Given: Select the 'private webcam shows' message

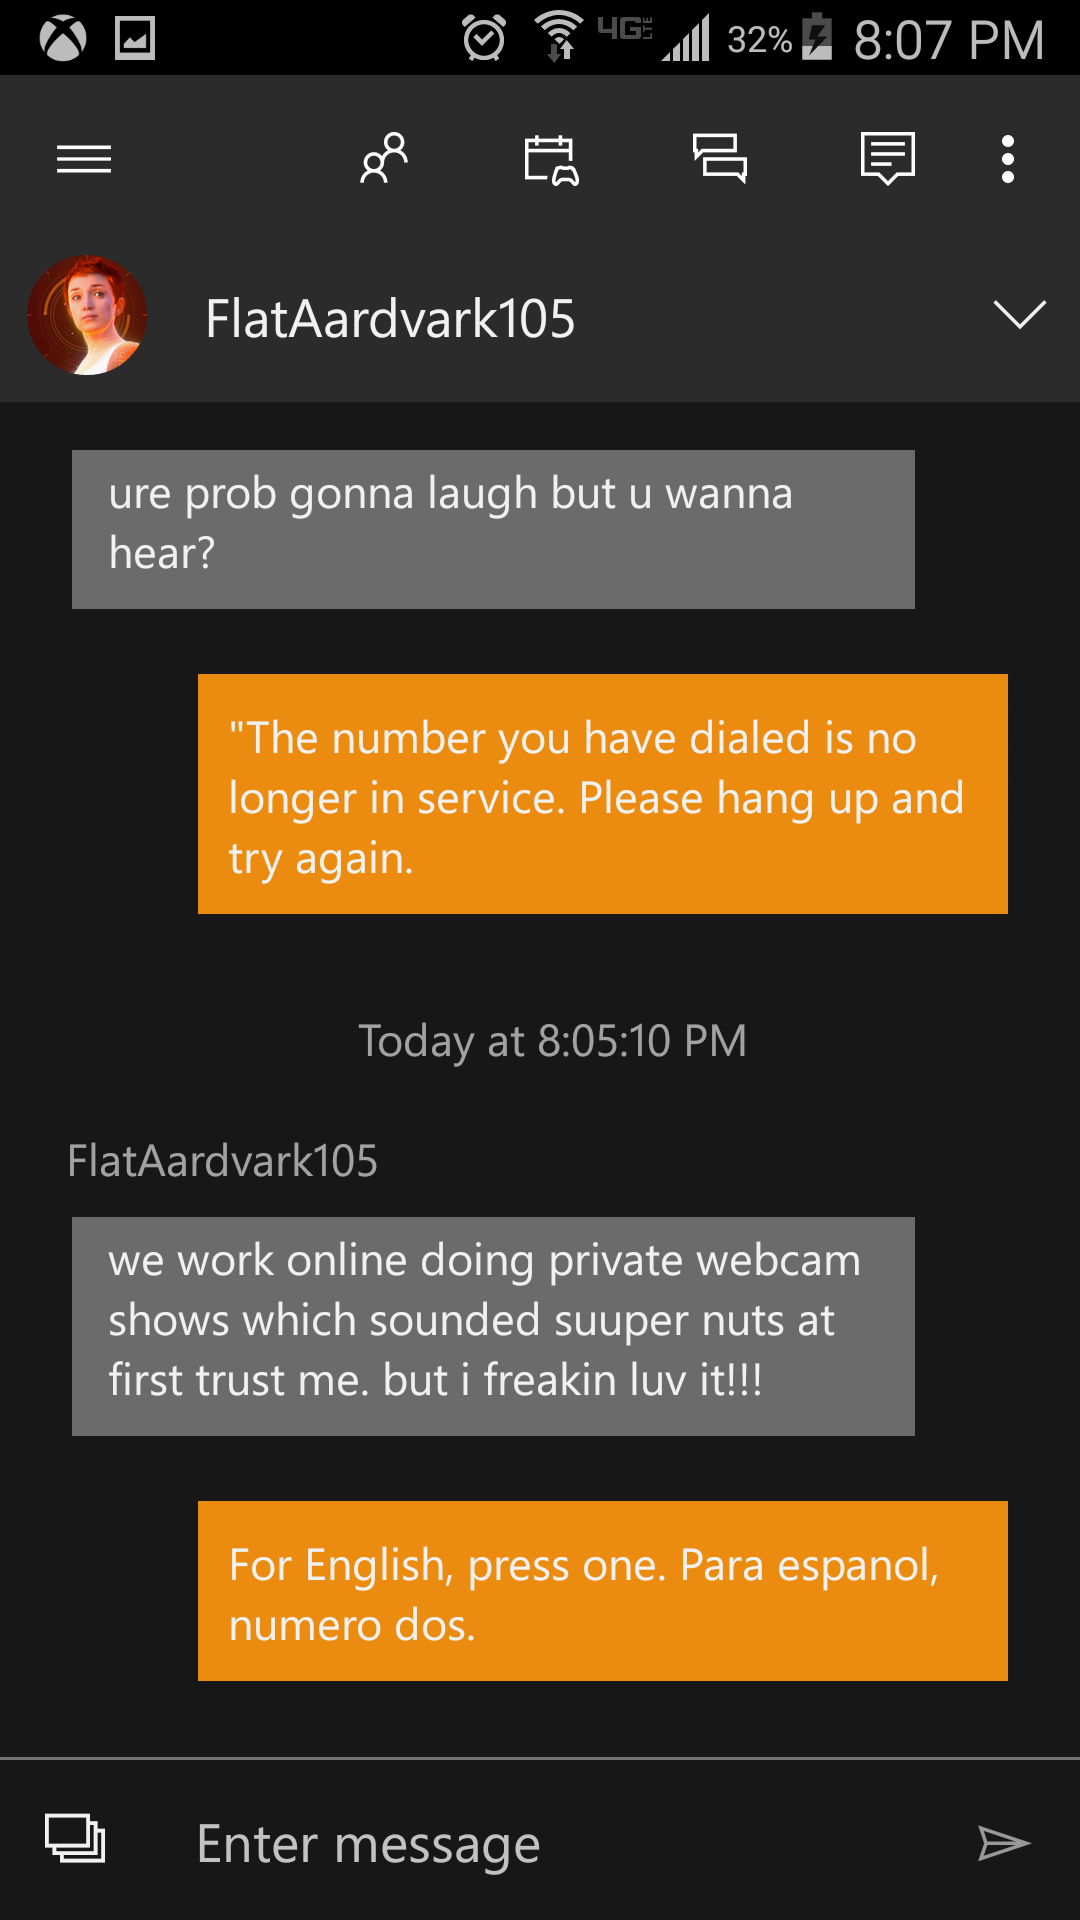Looking at the screenshot, I should pyautogui.click(x=493, y=1326).
